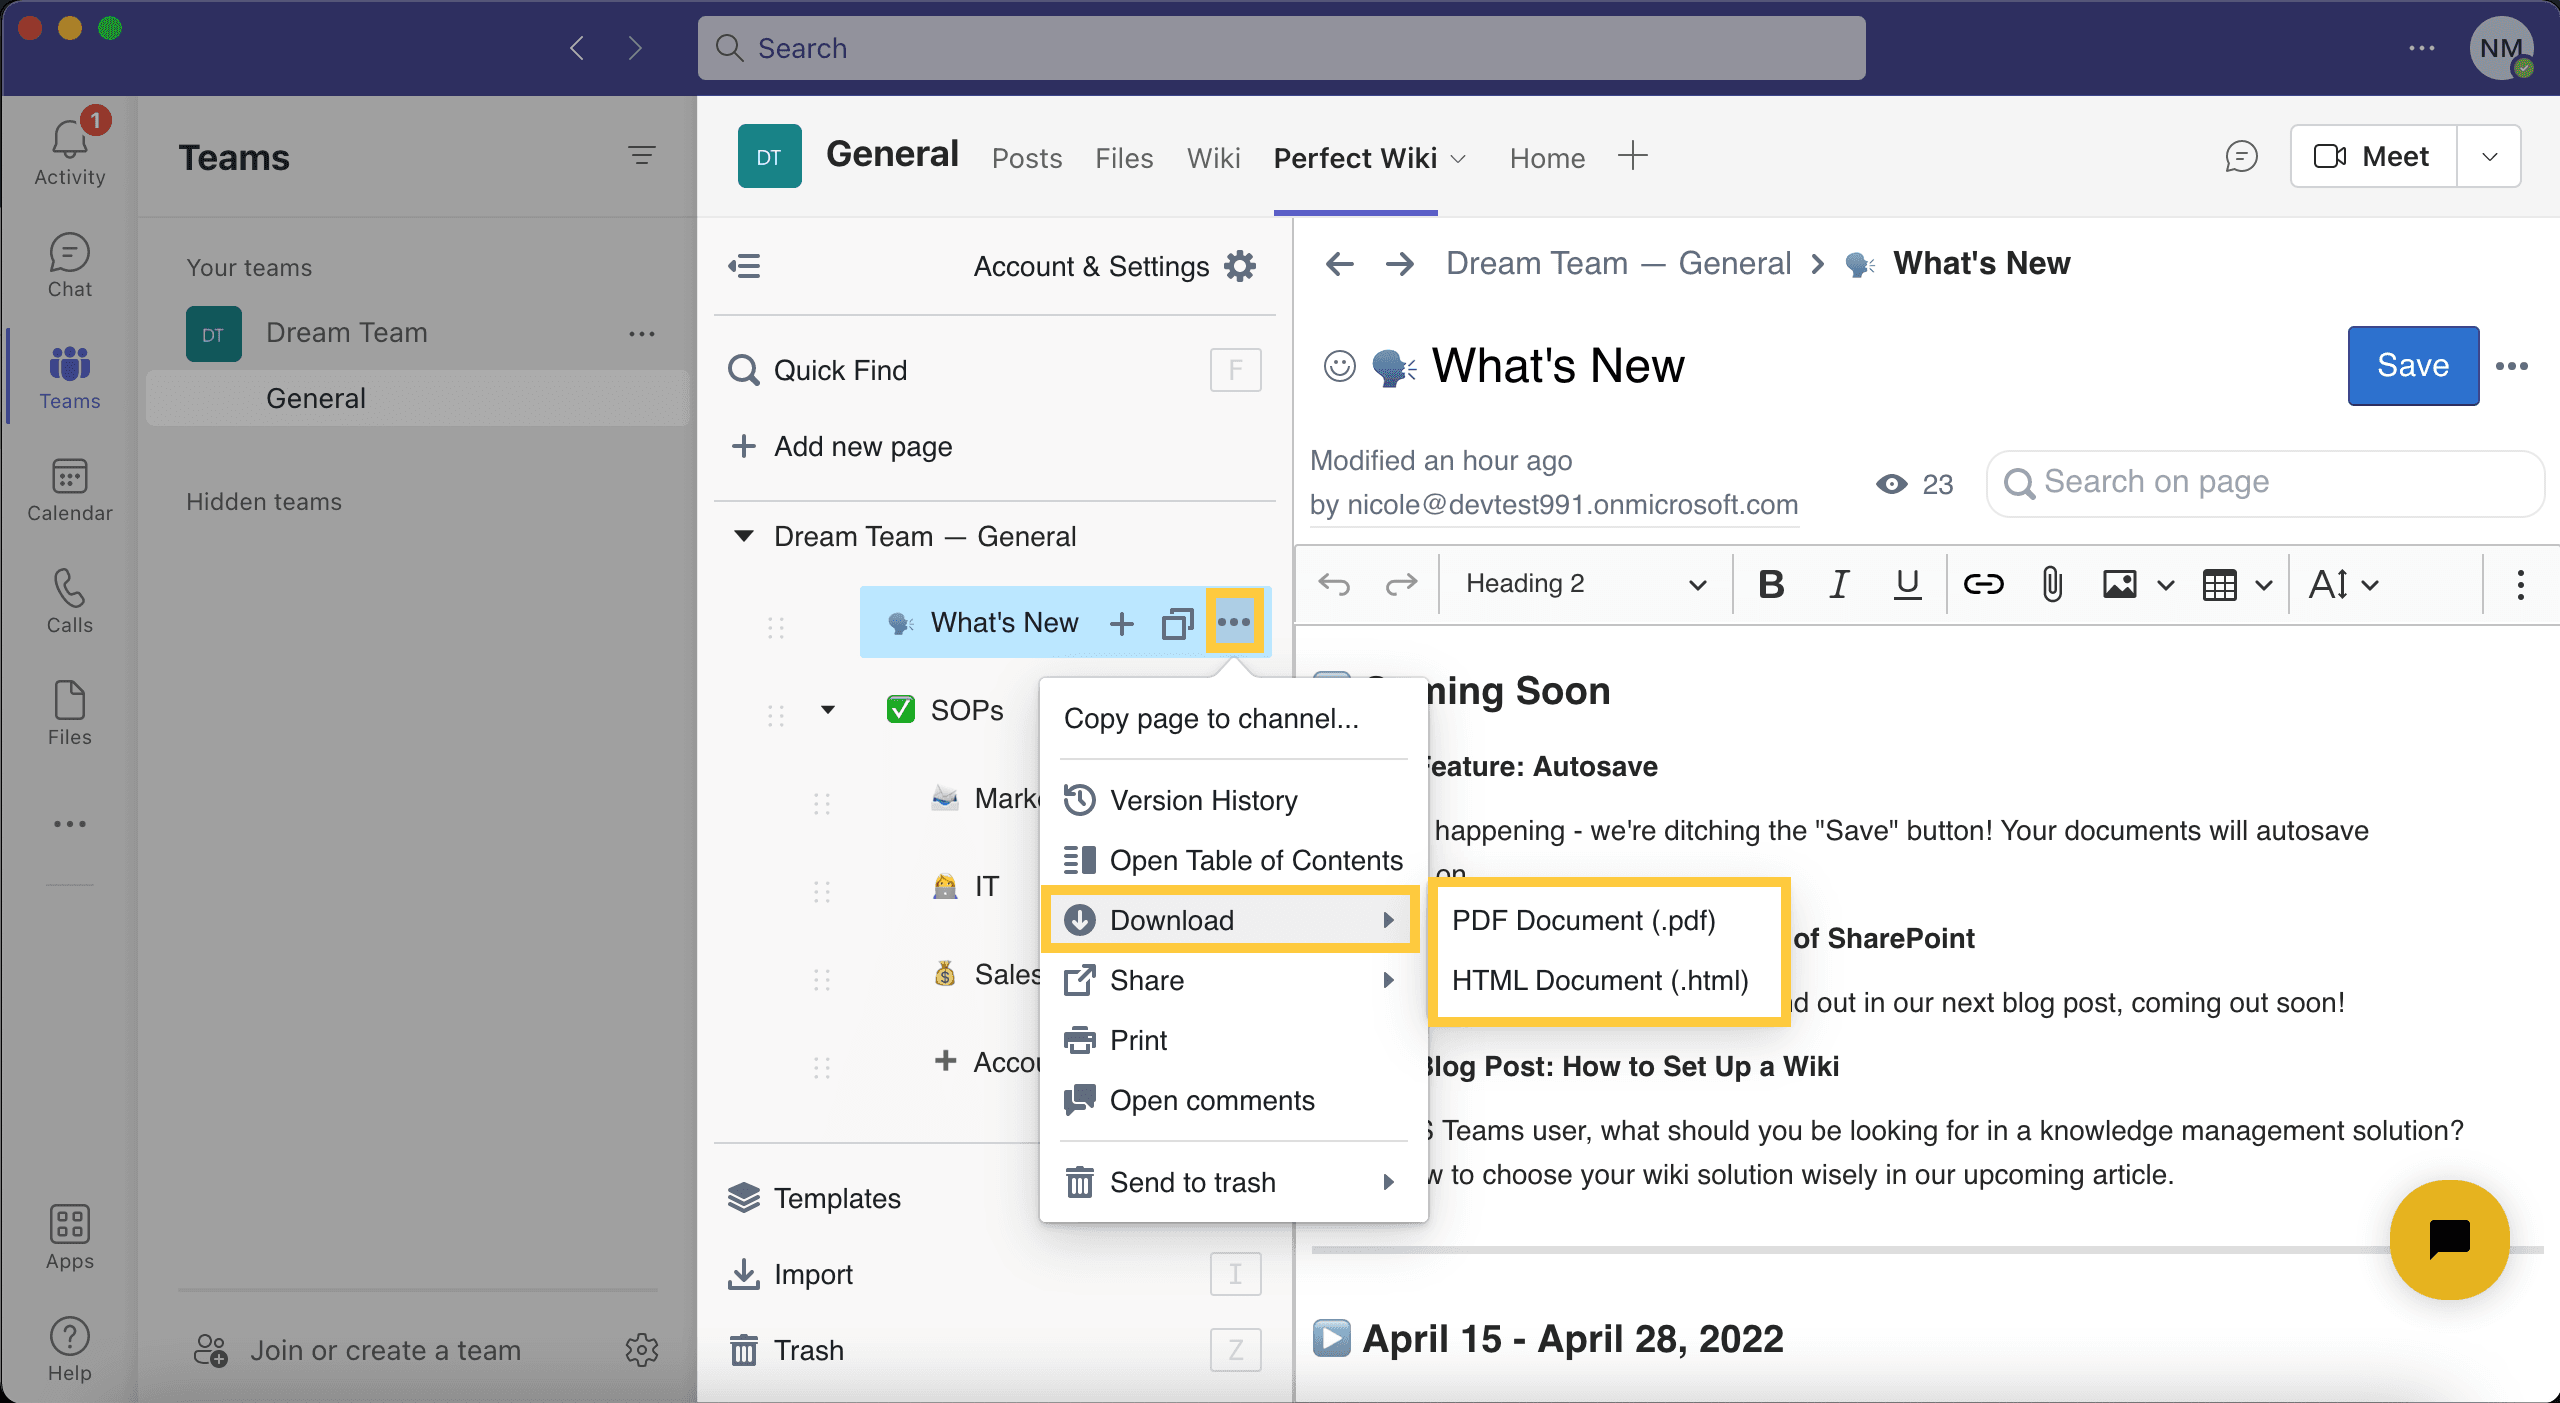Go forward in wiki breadcrumb navigation

click(1400, 264)
